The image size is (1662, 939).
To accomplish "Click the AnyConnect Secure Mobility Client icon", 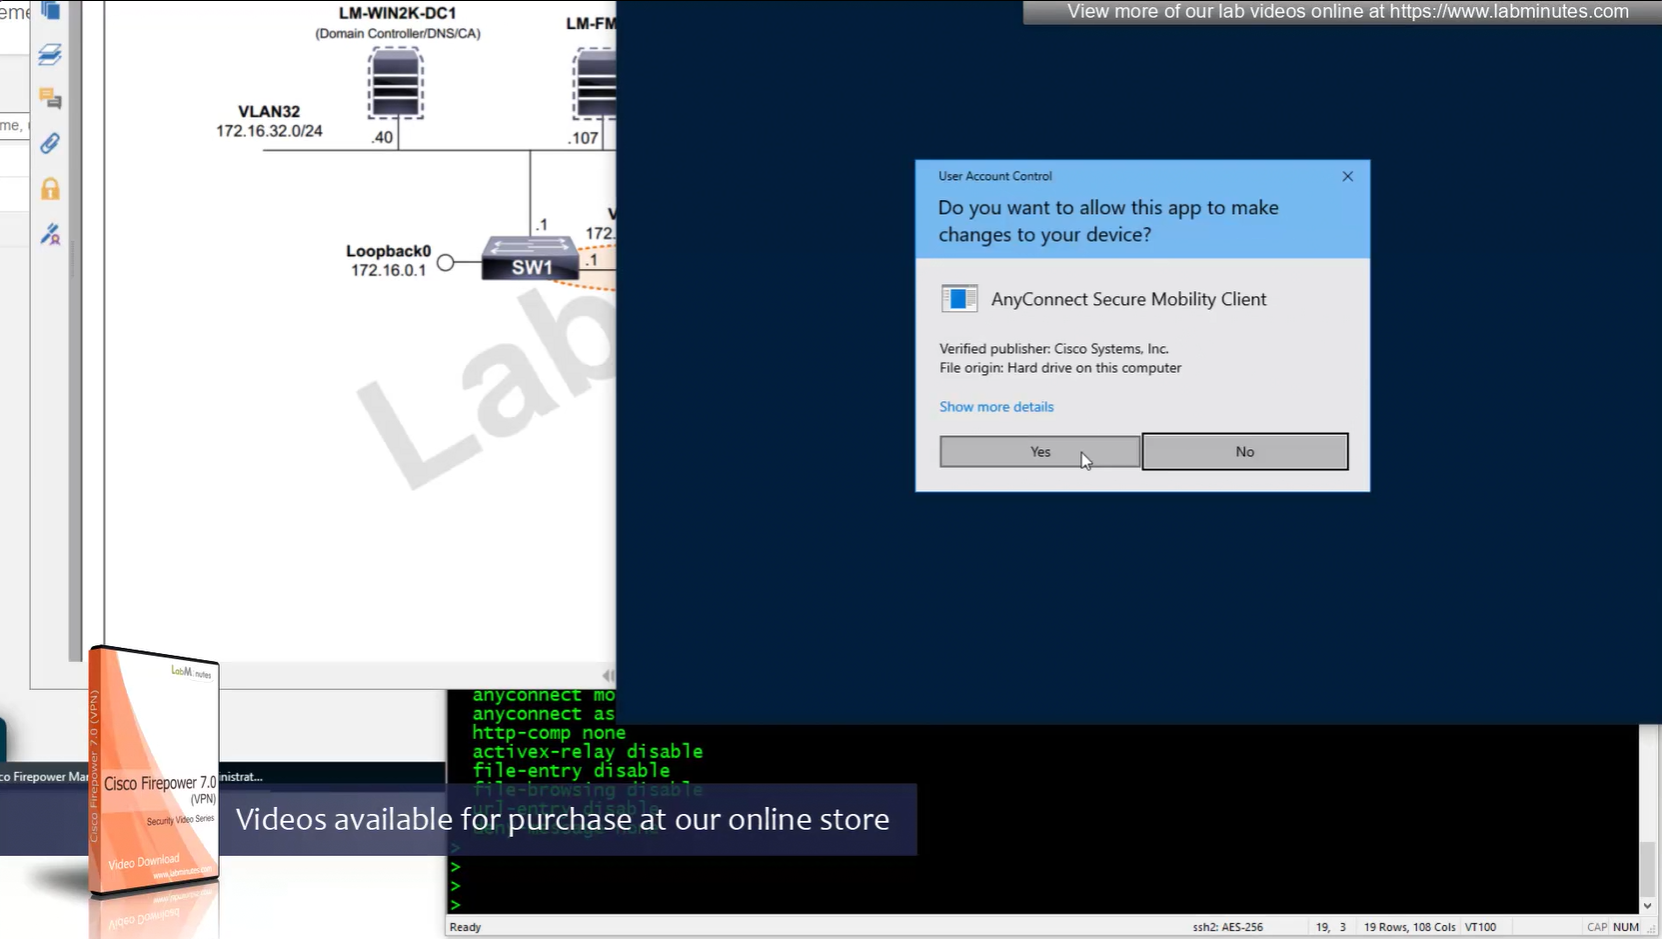I will click(x=959, y=299).
